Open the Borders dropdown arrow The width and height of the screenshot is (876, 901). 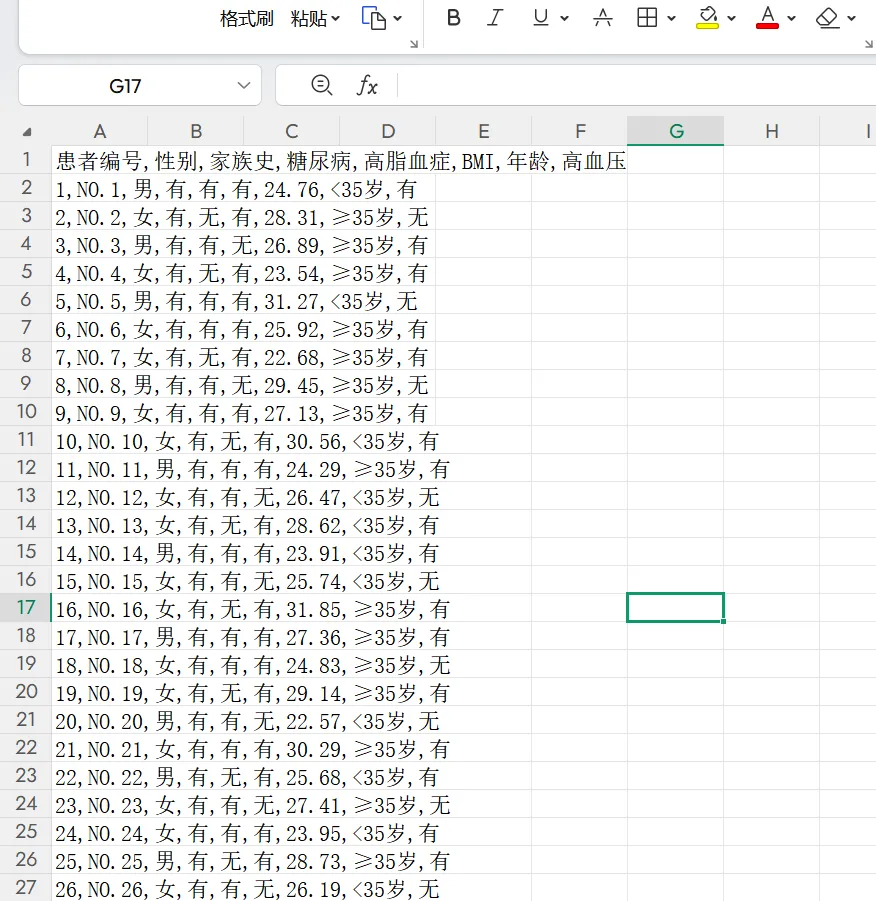coord(671,19)
